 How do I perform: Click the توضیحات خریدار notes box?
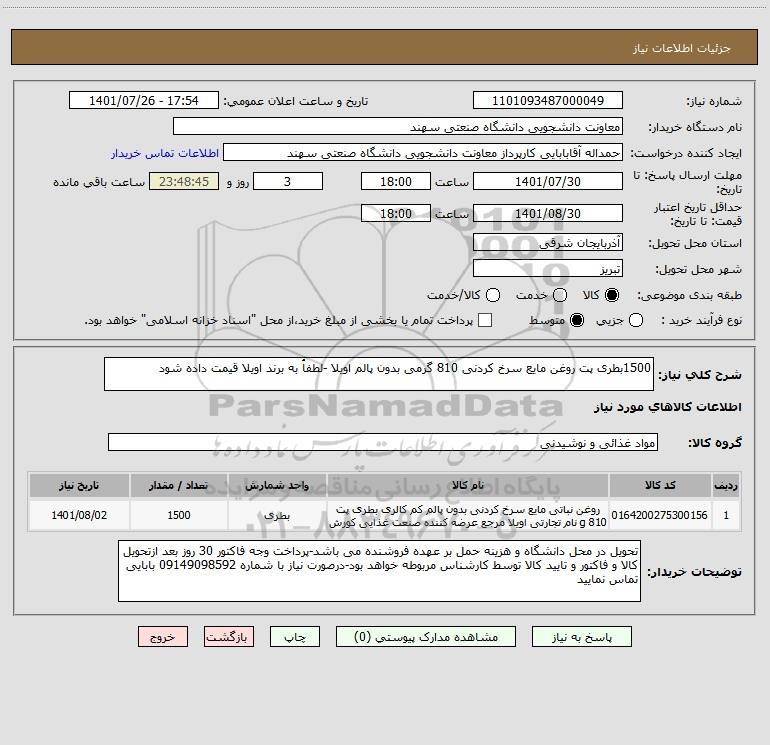[x=379, y=571]
